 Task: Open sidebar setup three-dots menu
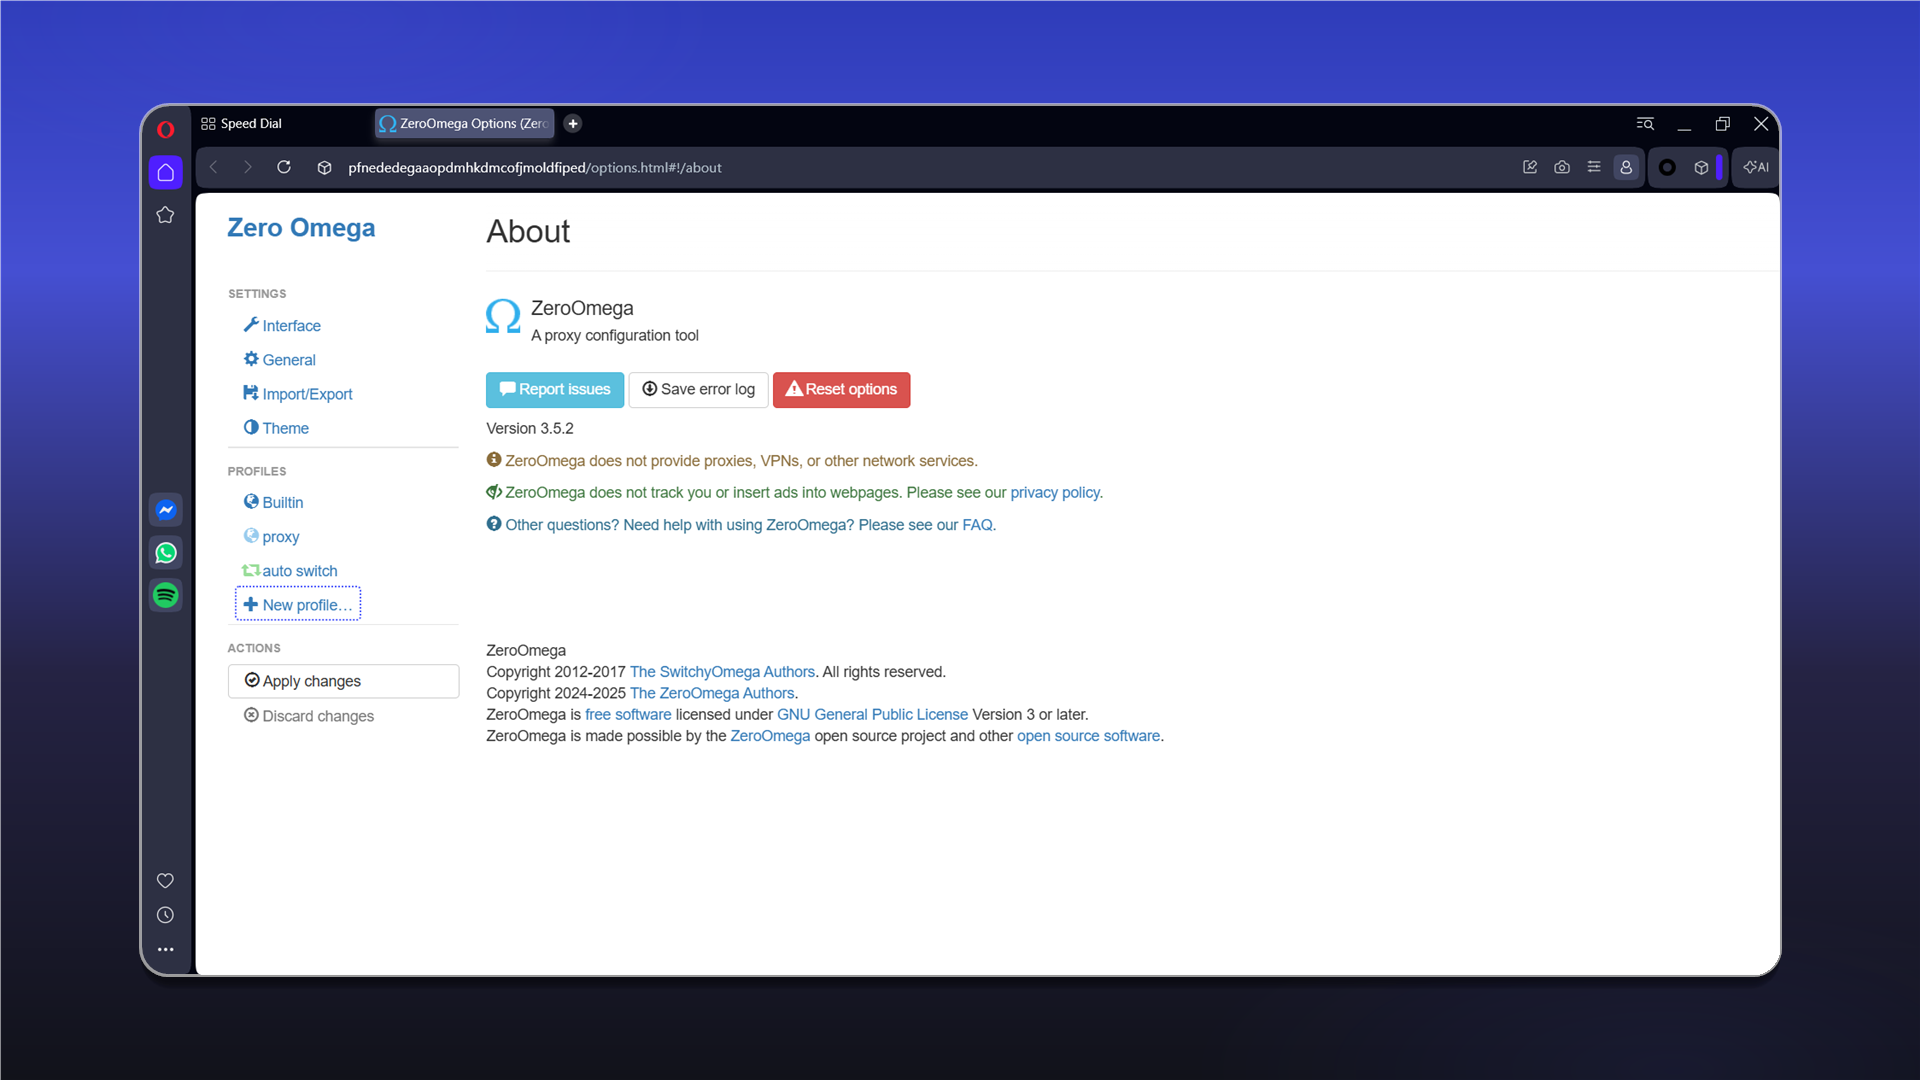pyautogui.click(x=166, y=949)
